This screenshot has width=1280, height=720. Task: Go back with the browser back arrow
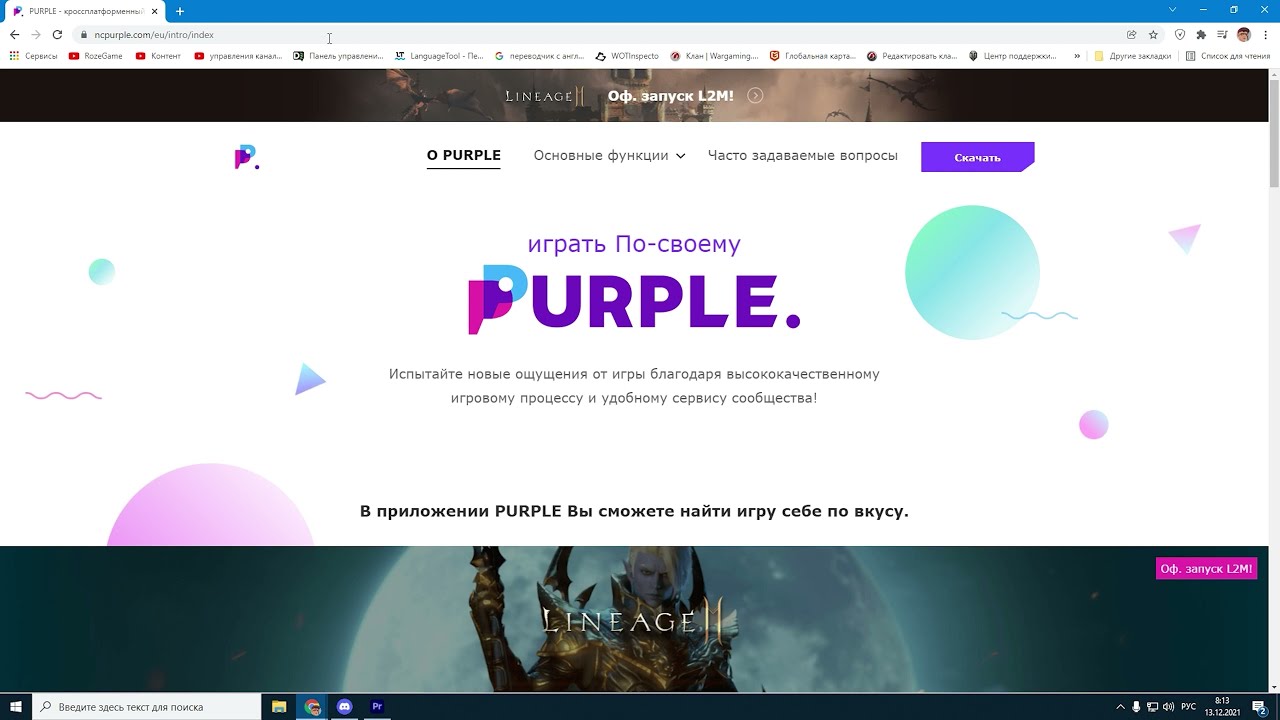[14, 35]
